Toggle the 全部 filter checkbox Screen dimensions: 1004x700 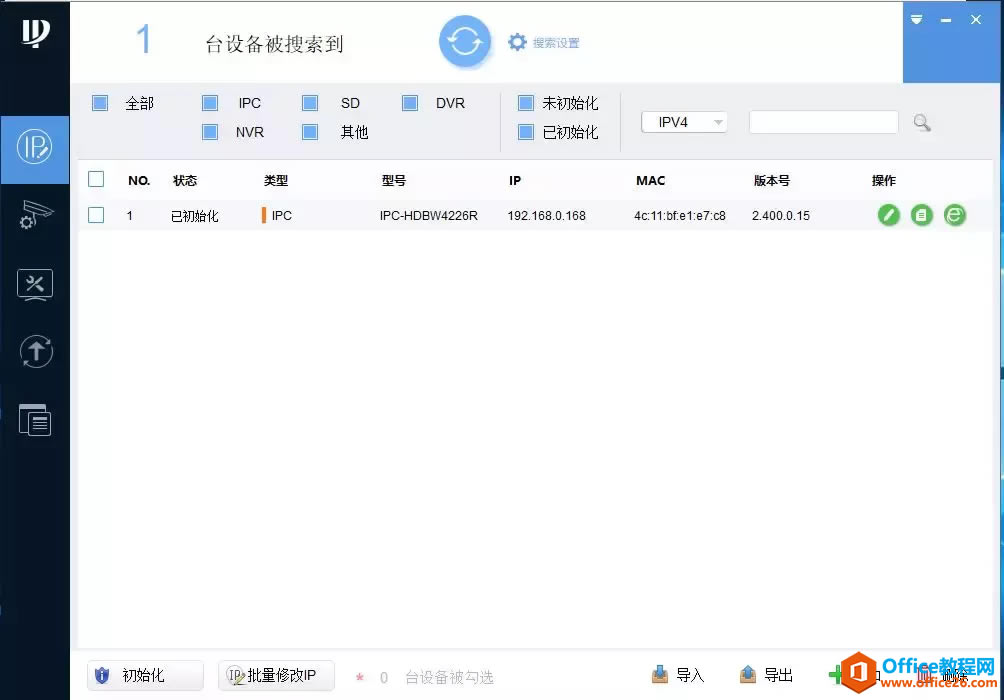click(x=100, y=103)
